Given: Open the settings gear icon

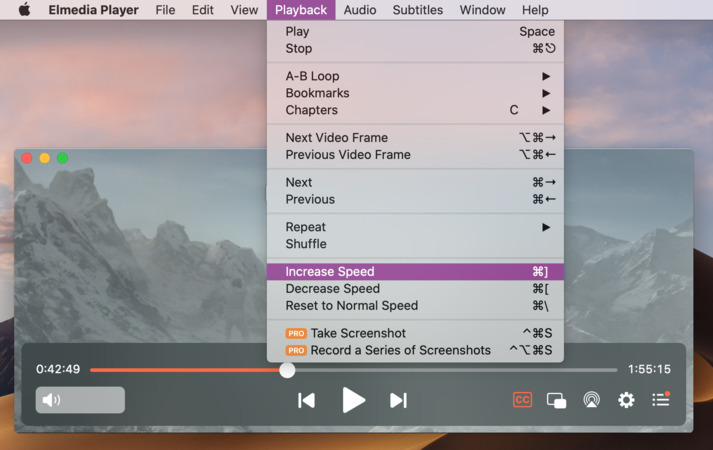Looking at the screenshot, I should tap(626, 400).
